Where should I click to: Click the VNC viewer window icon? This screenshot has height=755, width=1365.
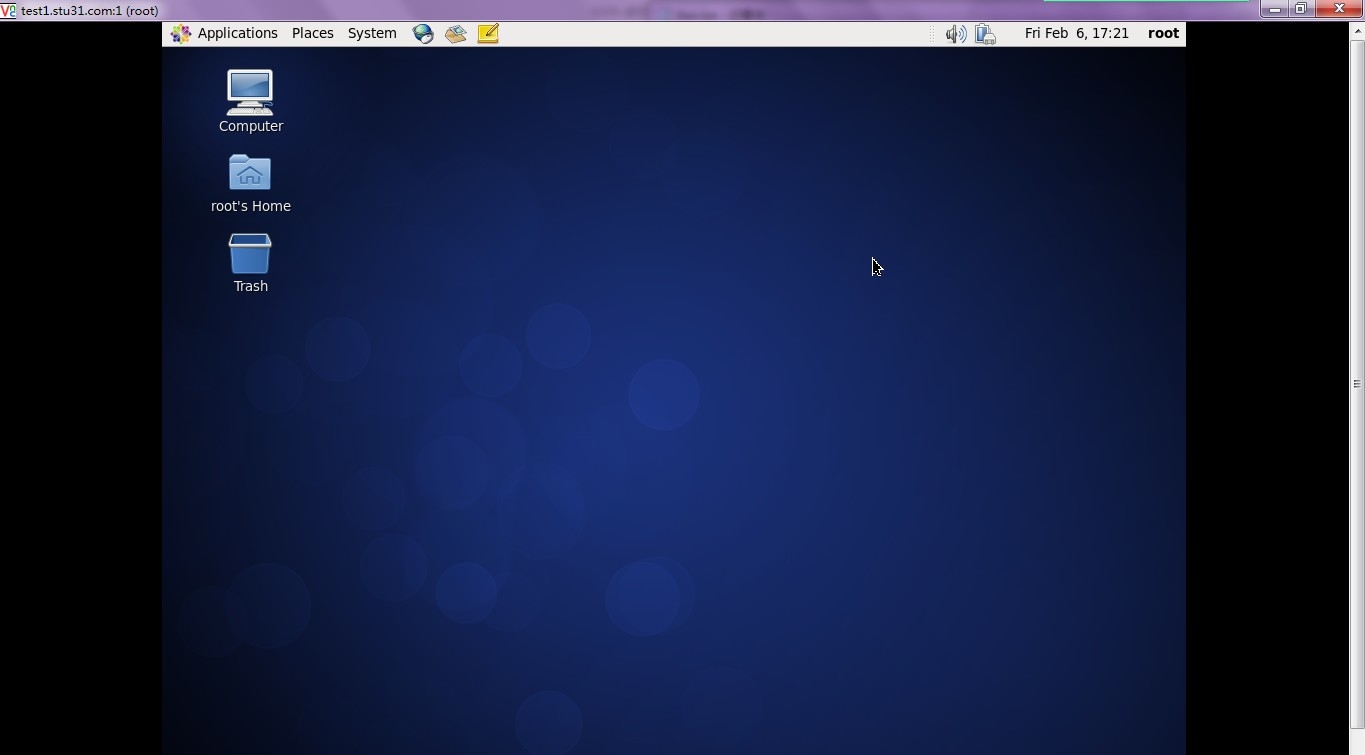click(x=9, y=10)
